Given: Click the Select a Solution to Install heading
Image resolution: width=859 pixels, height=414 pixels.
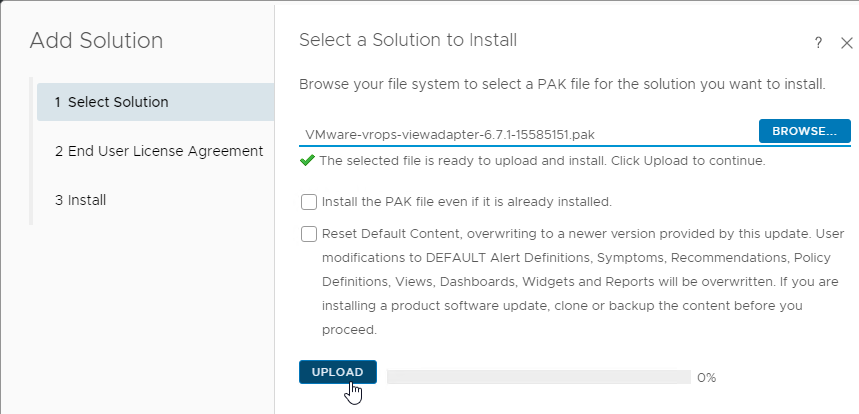Looking at the screenshot, I should click(x=408, y=40).
